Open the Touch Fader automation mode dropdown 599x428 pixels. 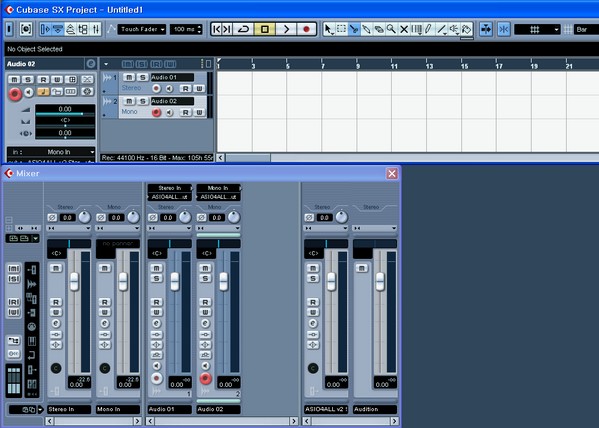click(x=142, y=29)
